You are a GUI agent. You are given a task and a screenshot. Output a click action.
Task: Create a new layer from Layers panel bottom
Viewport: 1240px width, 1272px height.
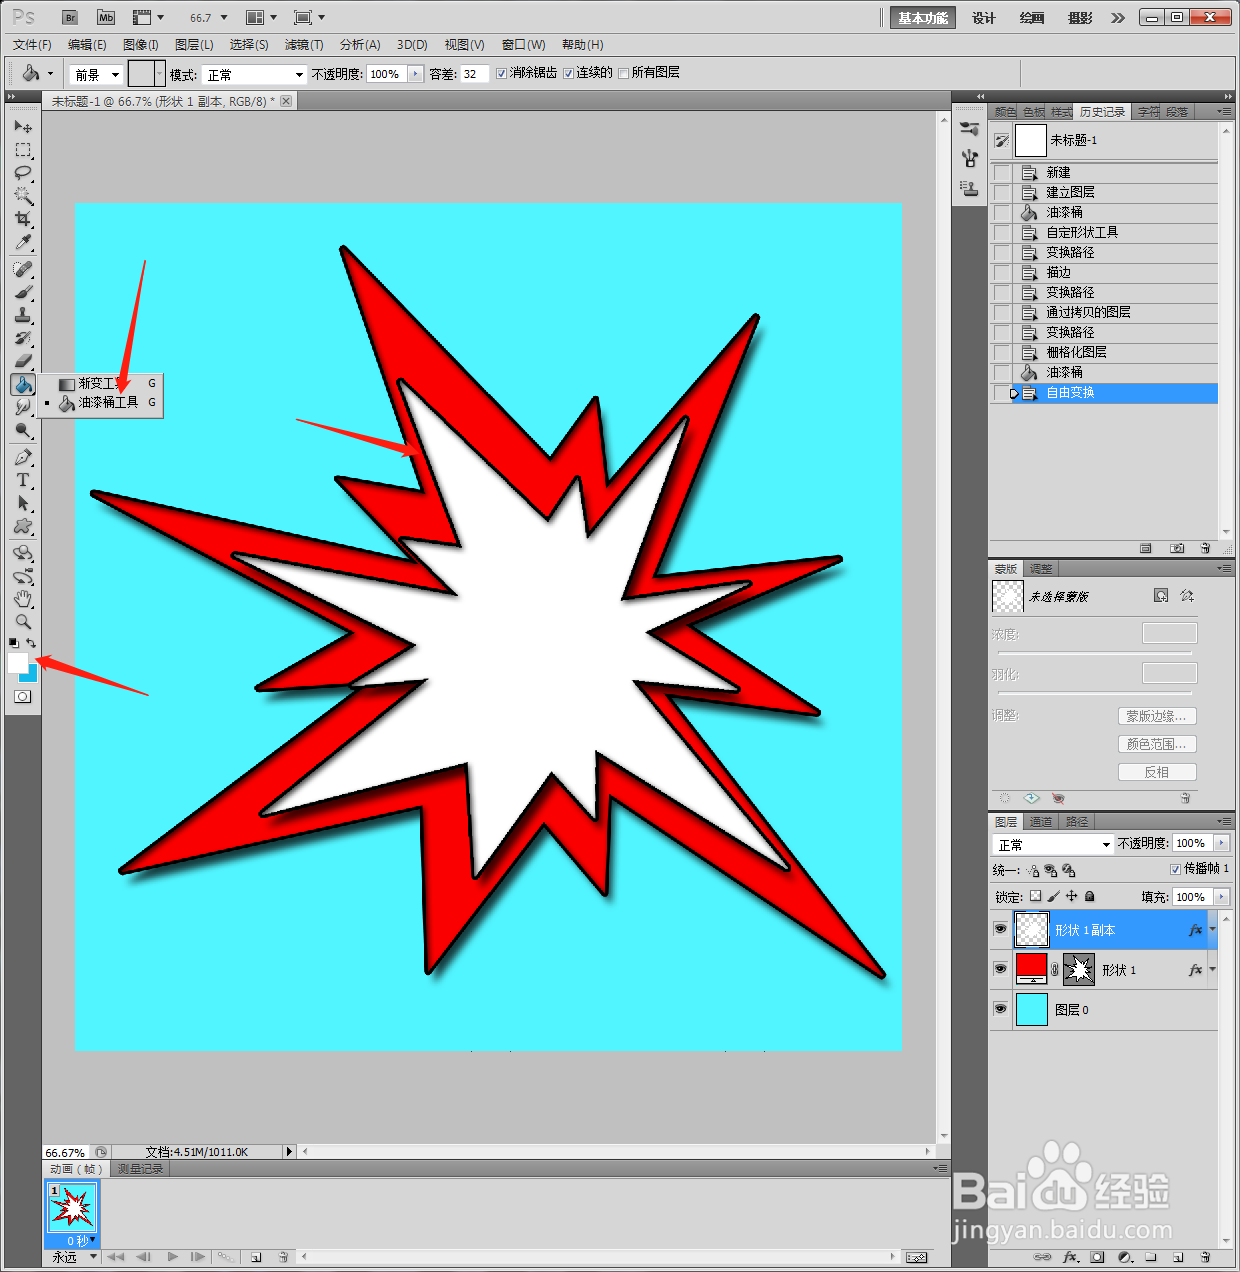tap(1178, 1257)
